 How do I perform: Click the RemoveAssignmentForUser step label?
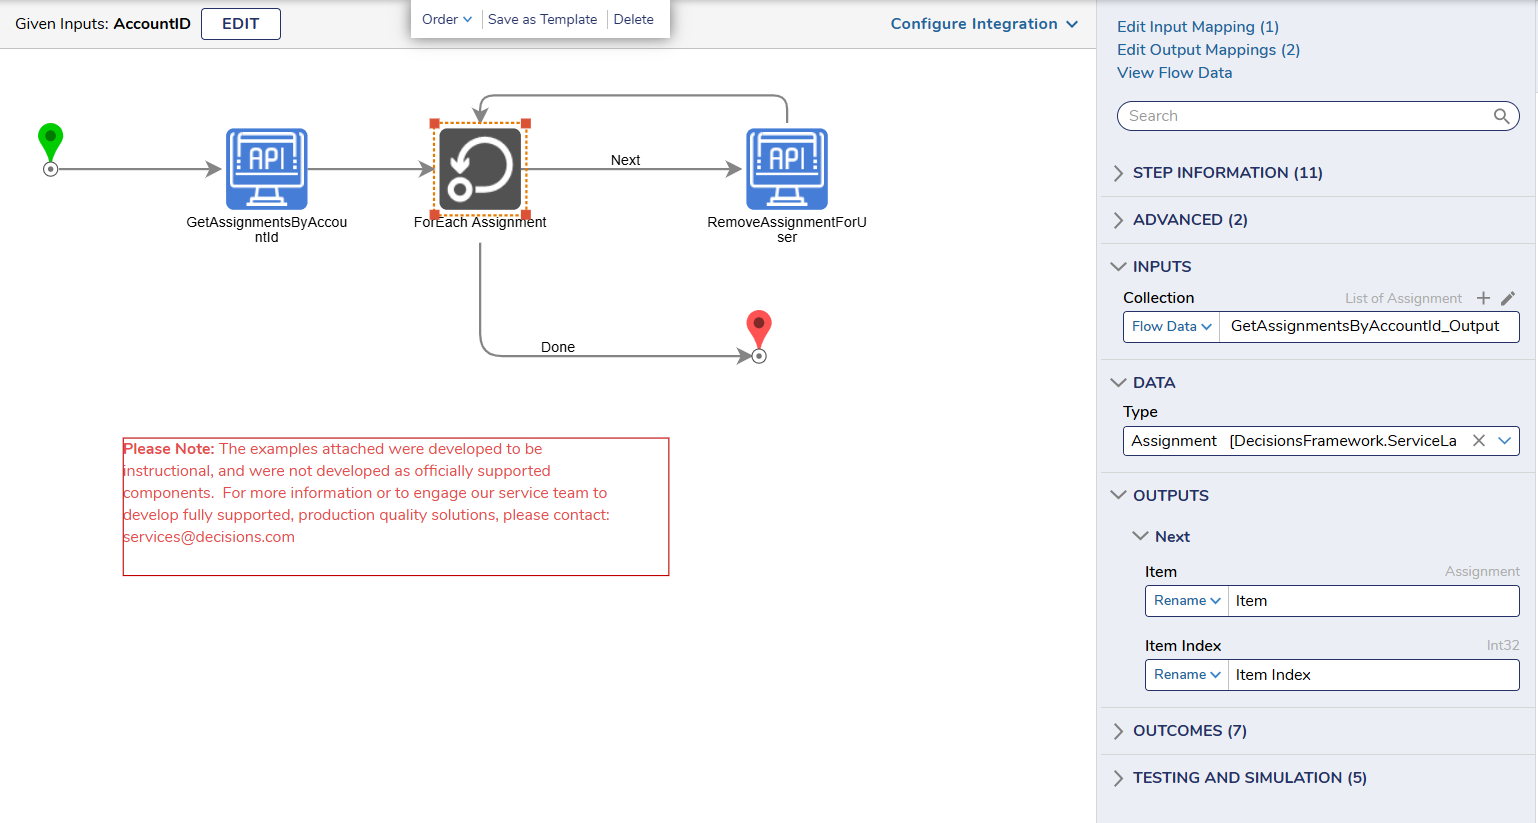point(787,229)
